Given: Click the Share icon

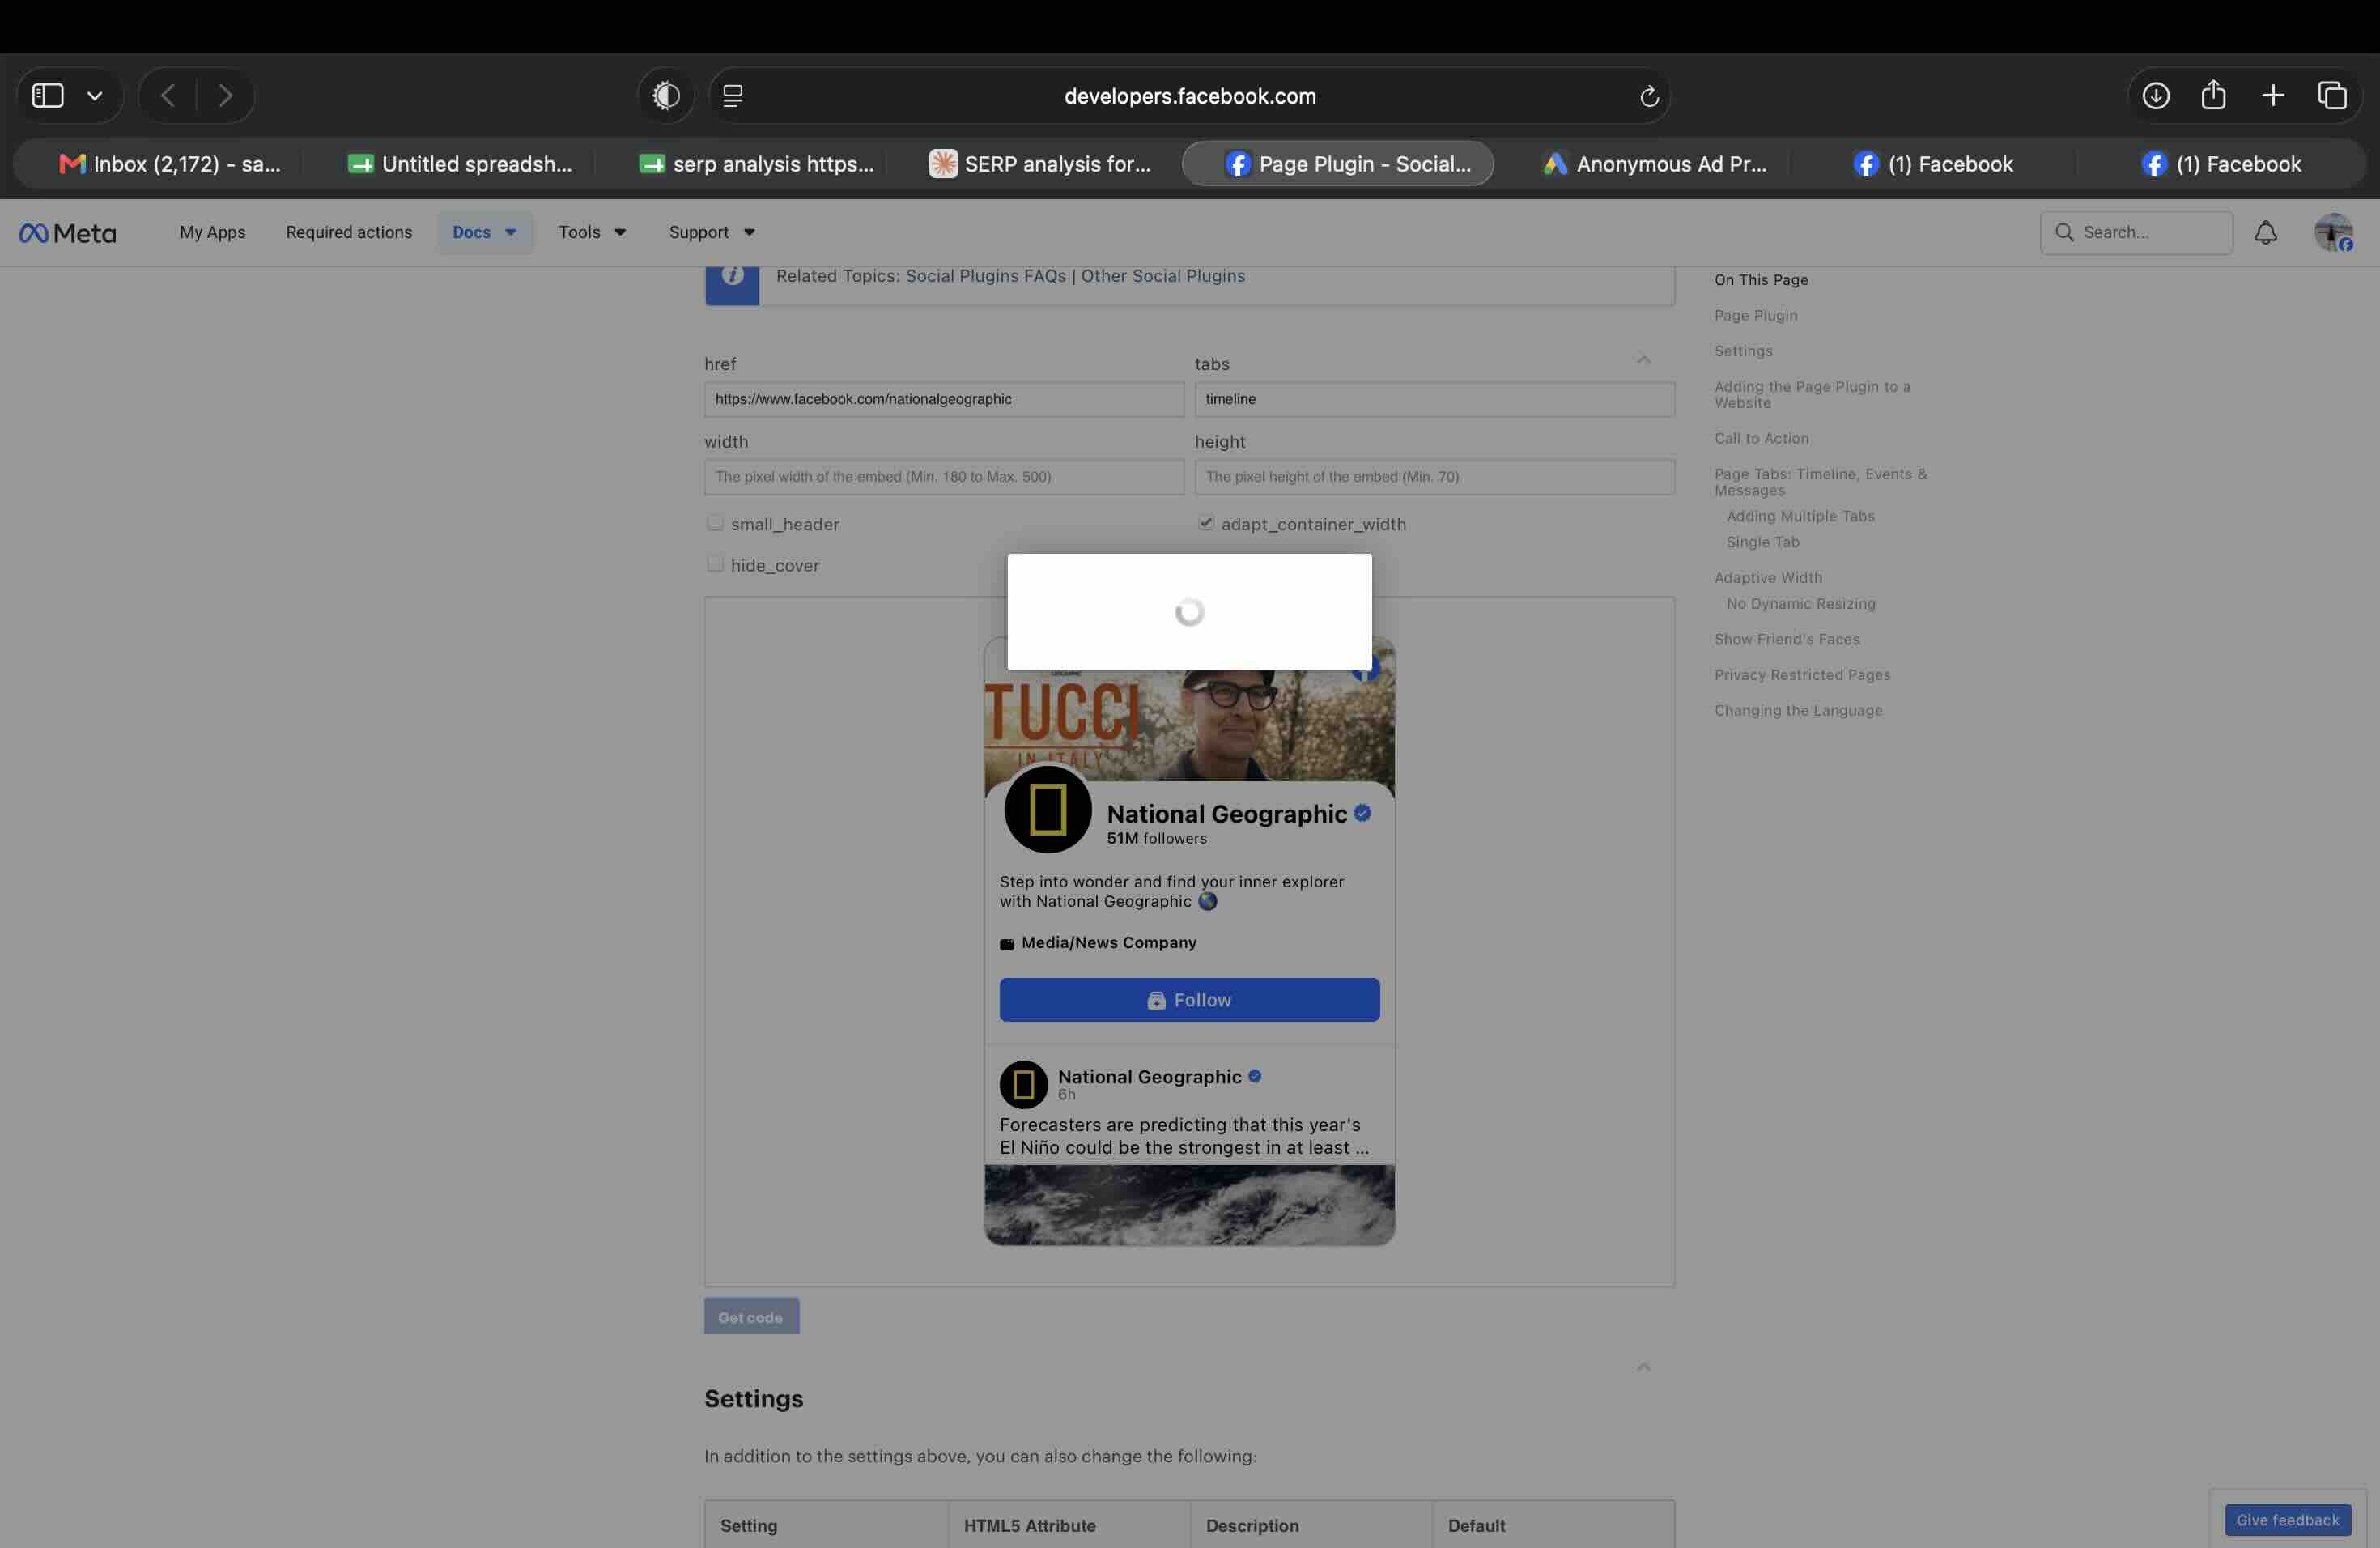Looking at the screenshot, I should pyautogui.click(x=2213, y=95).
